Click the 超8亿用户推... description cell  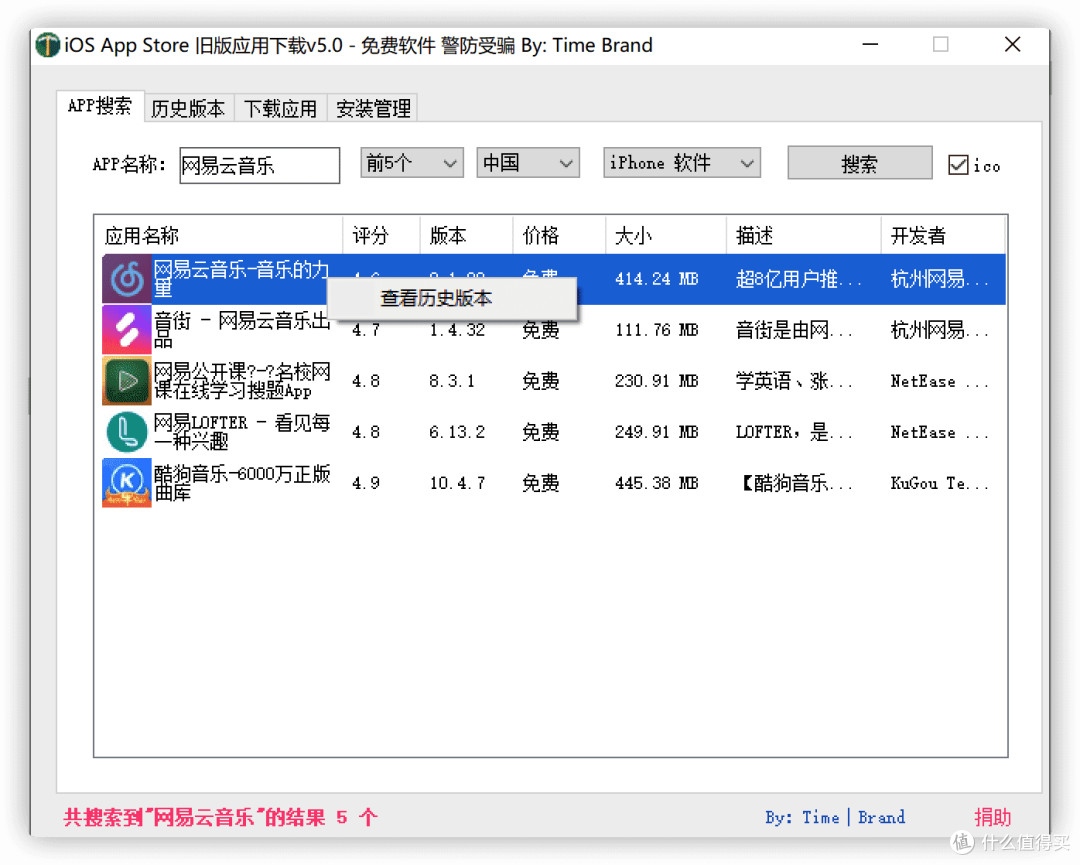tap(798, 279)
